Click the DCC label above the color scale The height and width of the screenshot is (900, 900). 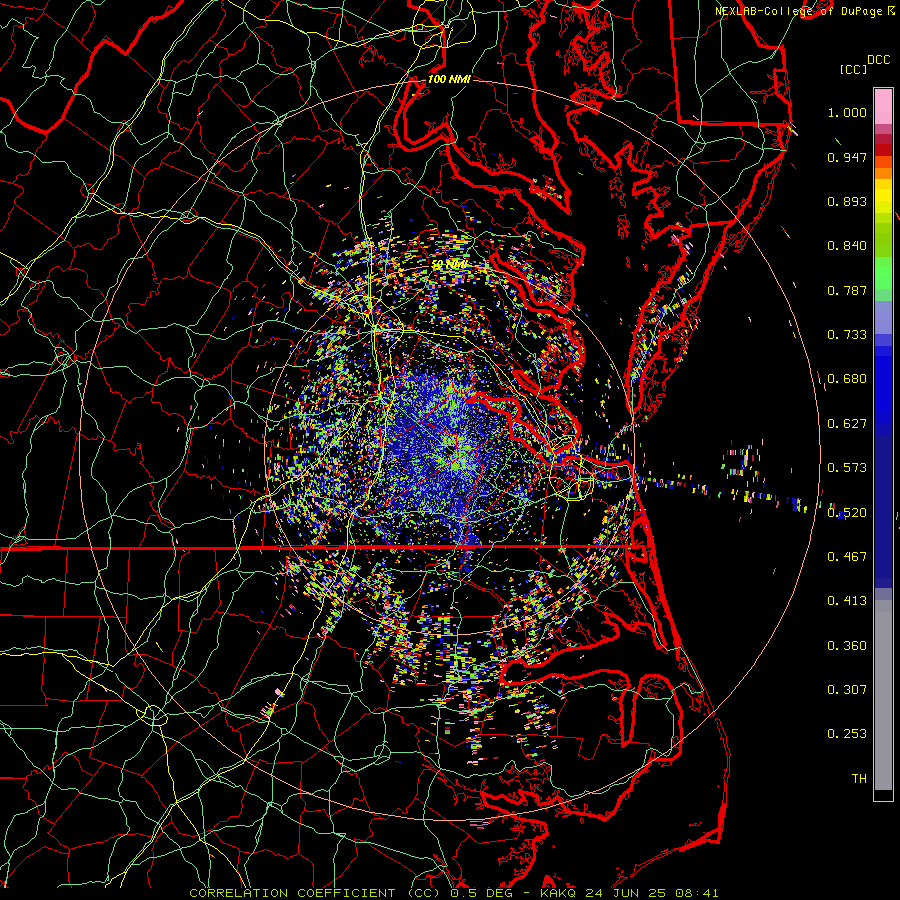tap(878, 60)
